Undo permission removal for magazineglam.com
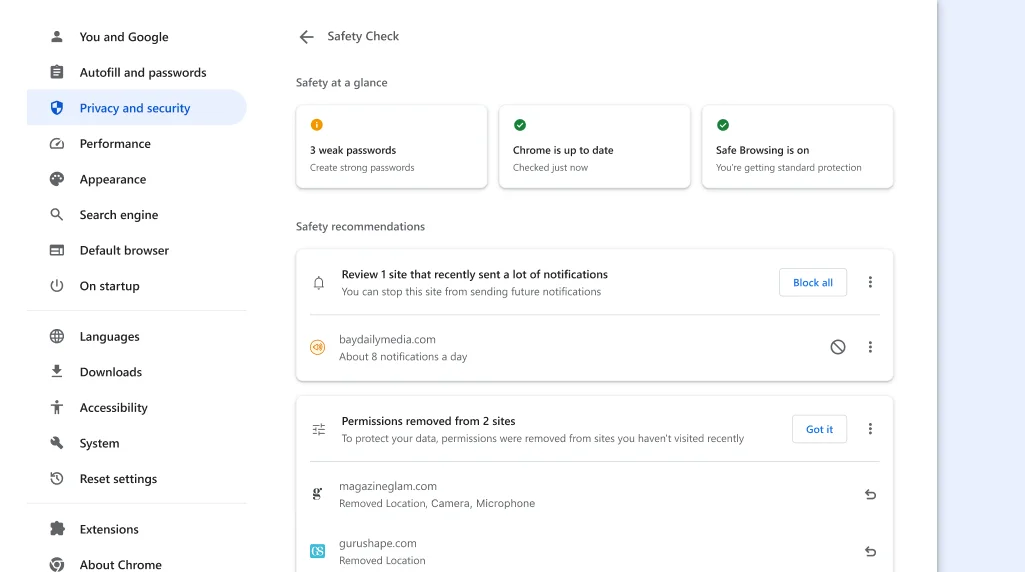The width and height of the screenshot is (1025, 572). coord(870,495)
